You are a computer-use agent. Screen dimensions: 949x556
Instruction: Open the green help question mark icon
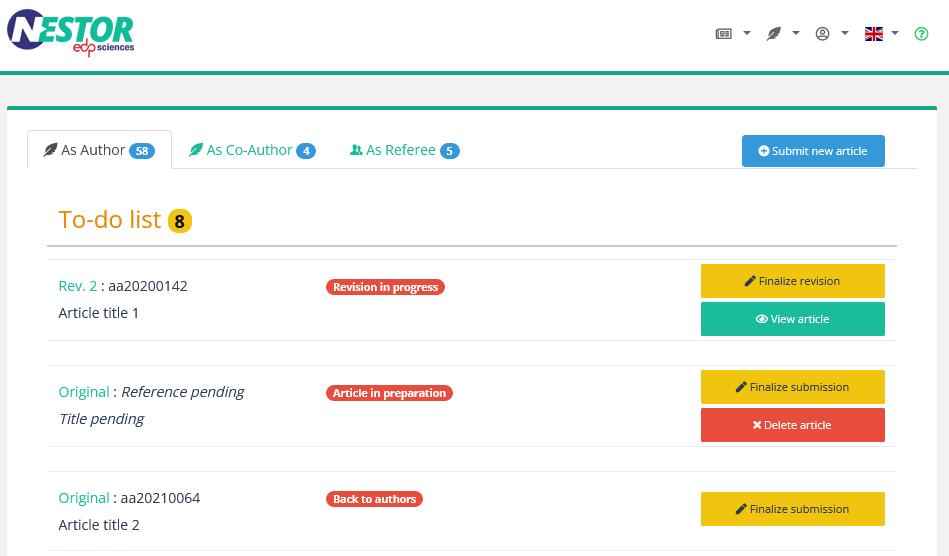pos(921,34)
